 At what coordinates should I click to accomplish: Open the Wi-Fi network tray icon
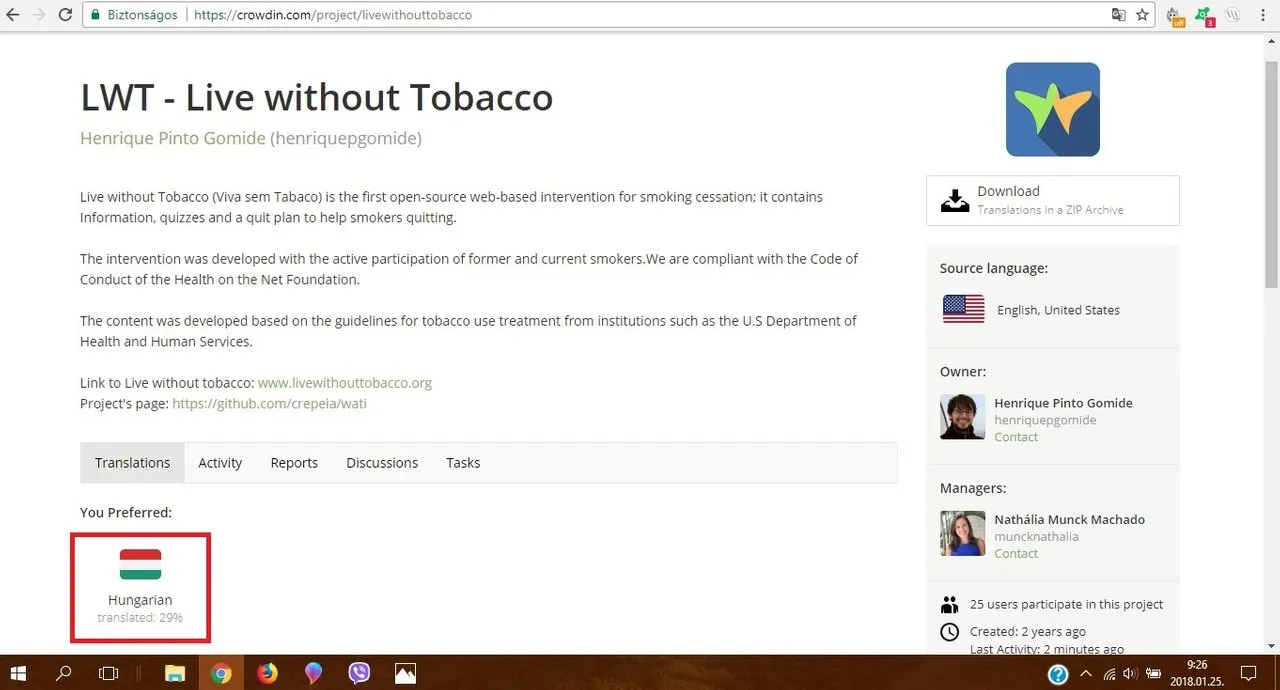coord(1108,674)
